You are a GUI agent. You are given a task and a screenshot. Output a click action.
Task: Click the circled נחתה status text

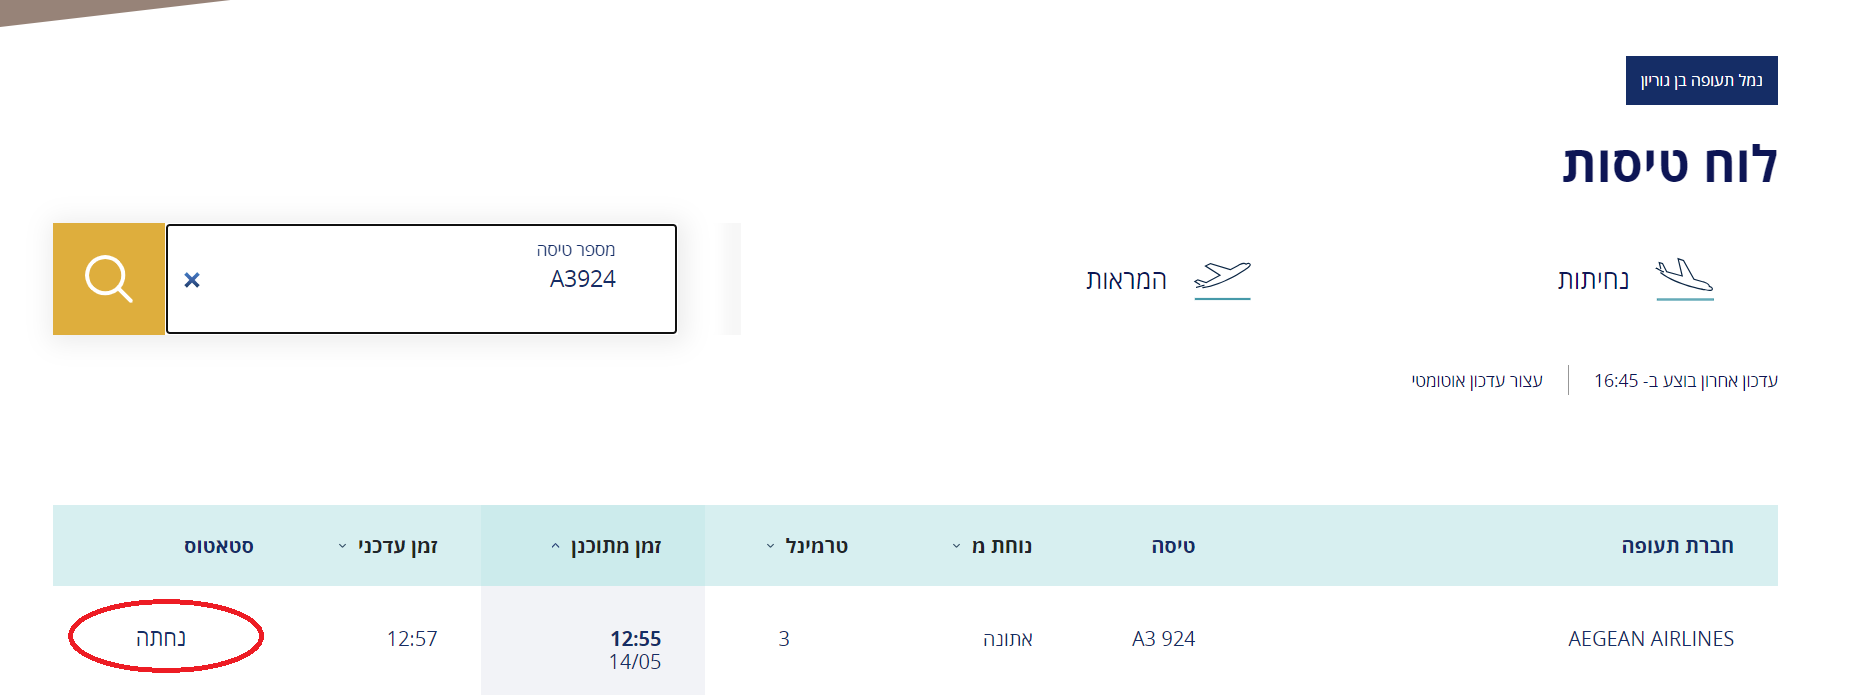161,638
